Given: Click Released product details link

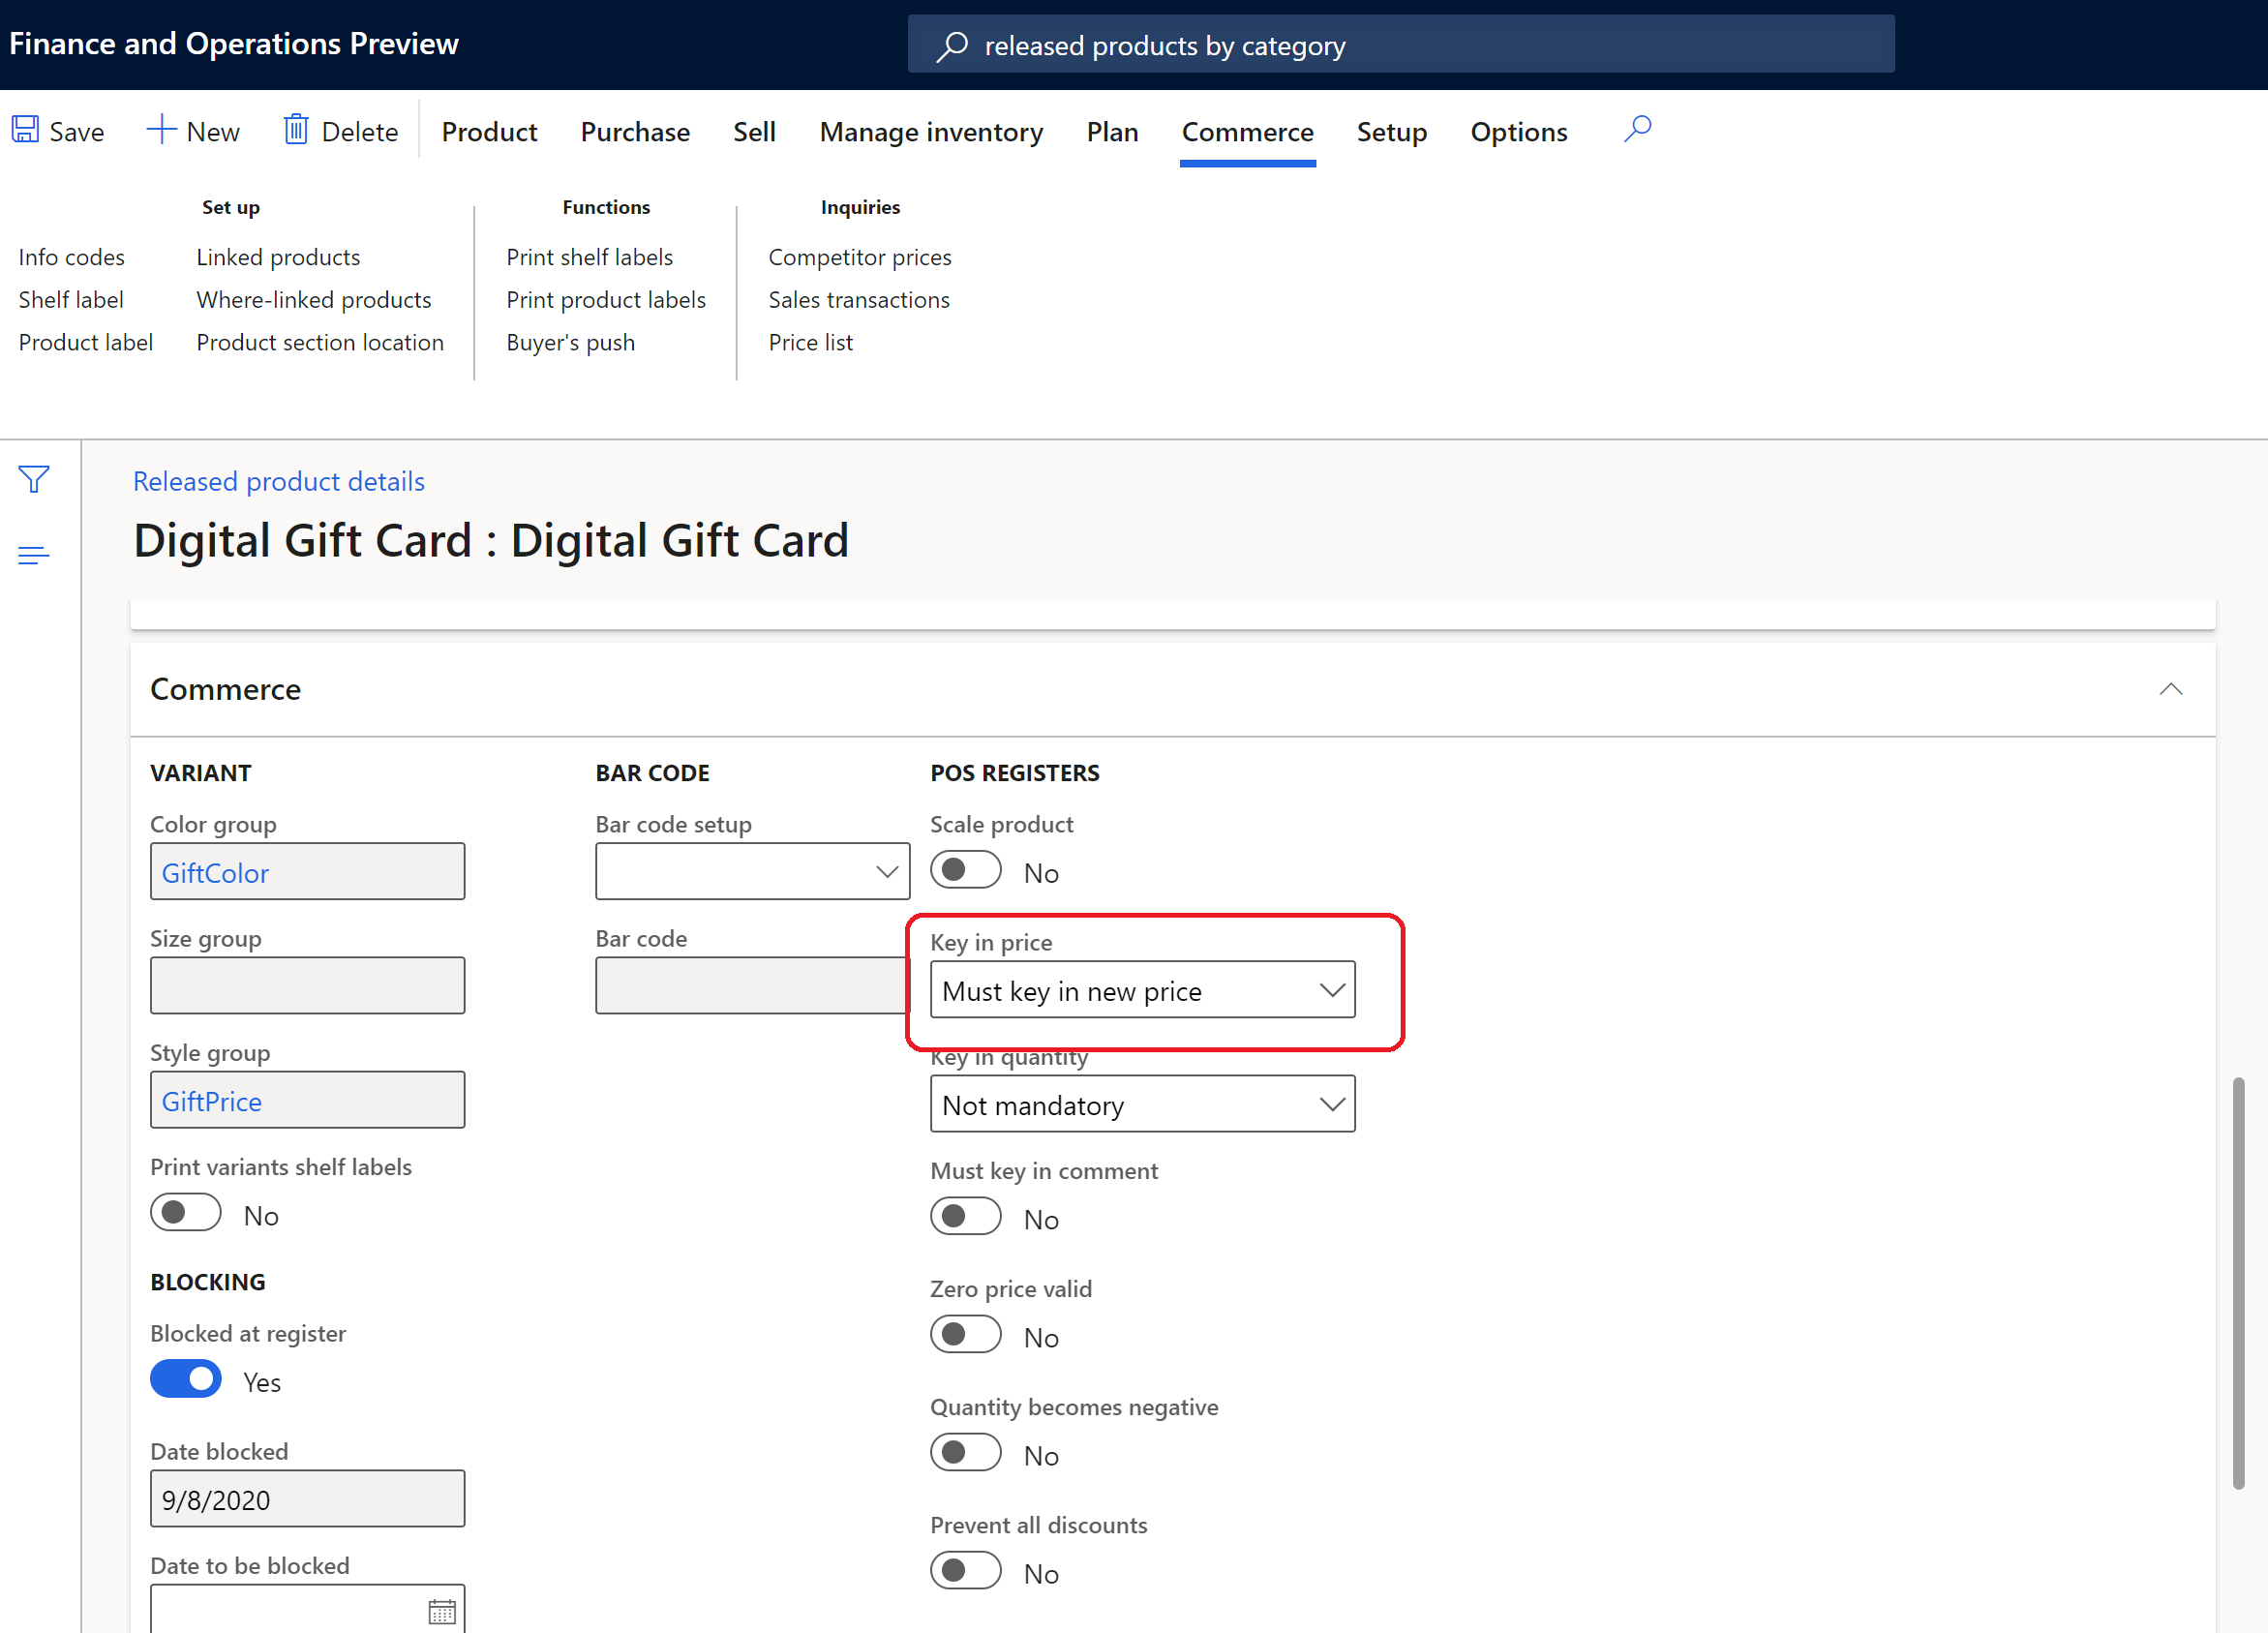Looking at the screenshot, I should (x=278, y=479).
